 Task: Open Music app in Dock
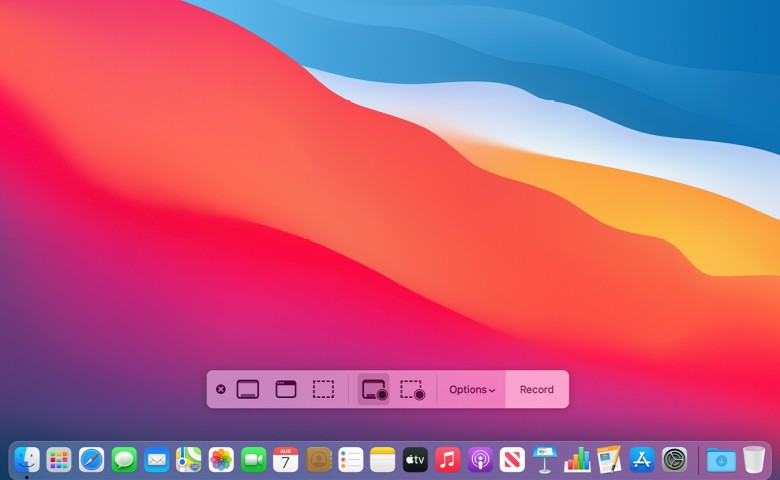[448, 459]
